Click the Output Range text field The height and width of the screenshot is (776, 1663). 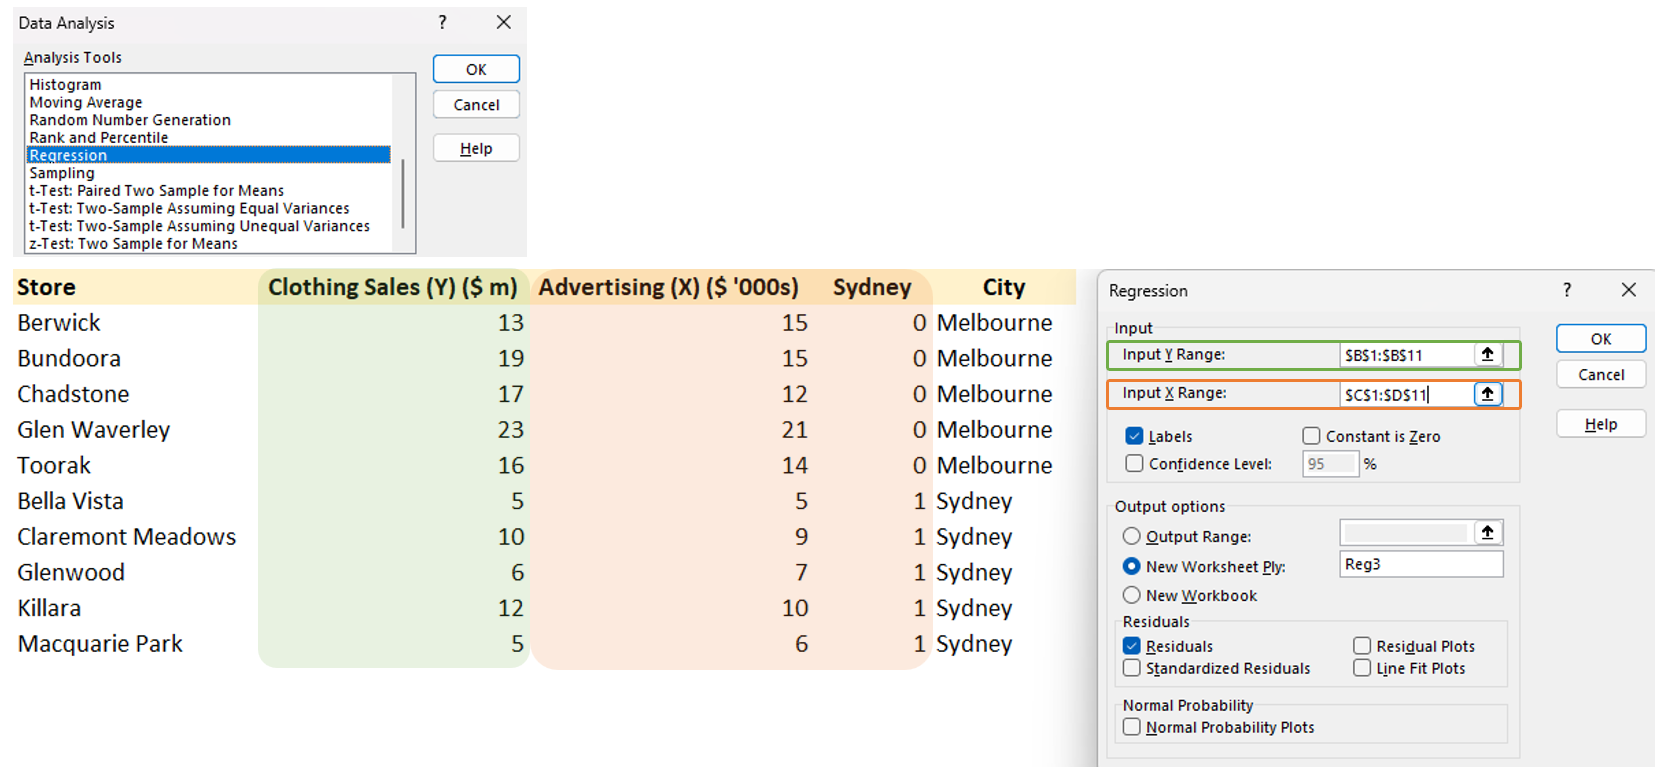1405,533
